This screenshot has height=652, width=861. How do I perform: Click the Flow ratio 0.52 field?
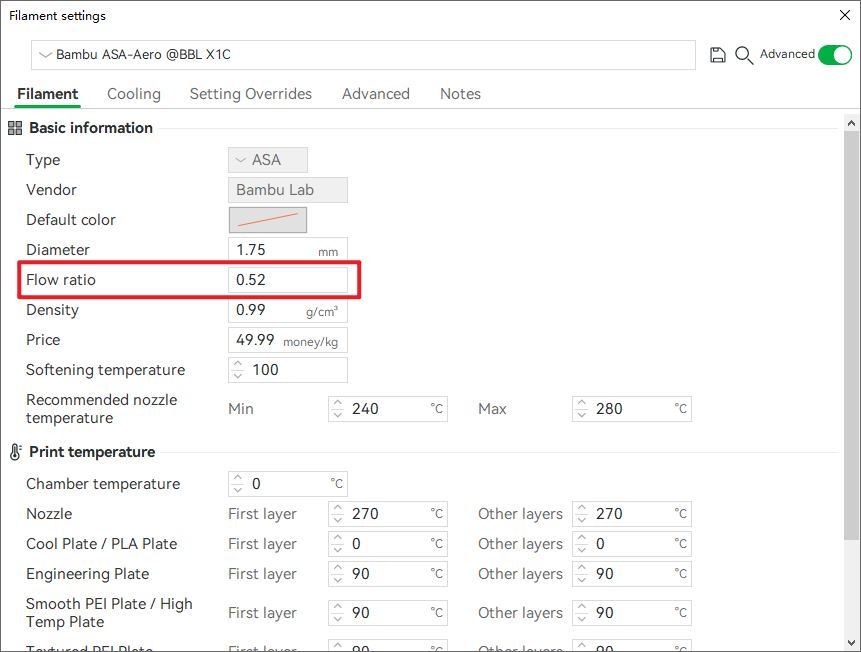pyautogui.click(x=288, y=280)
